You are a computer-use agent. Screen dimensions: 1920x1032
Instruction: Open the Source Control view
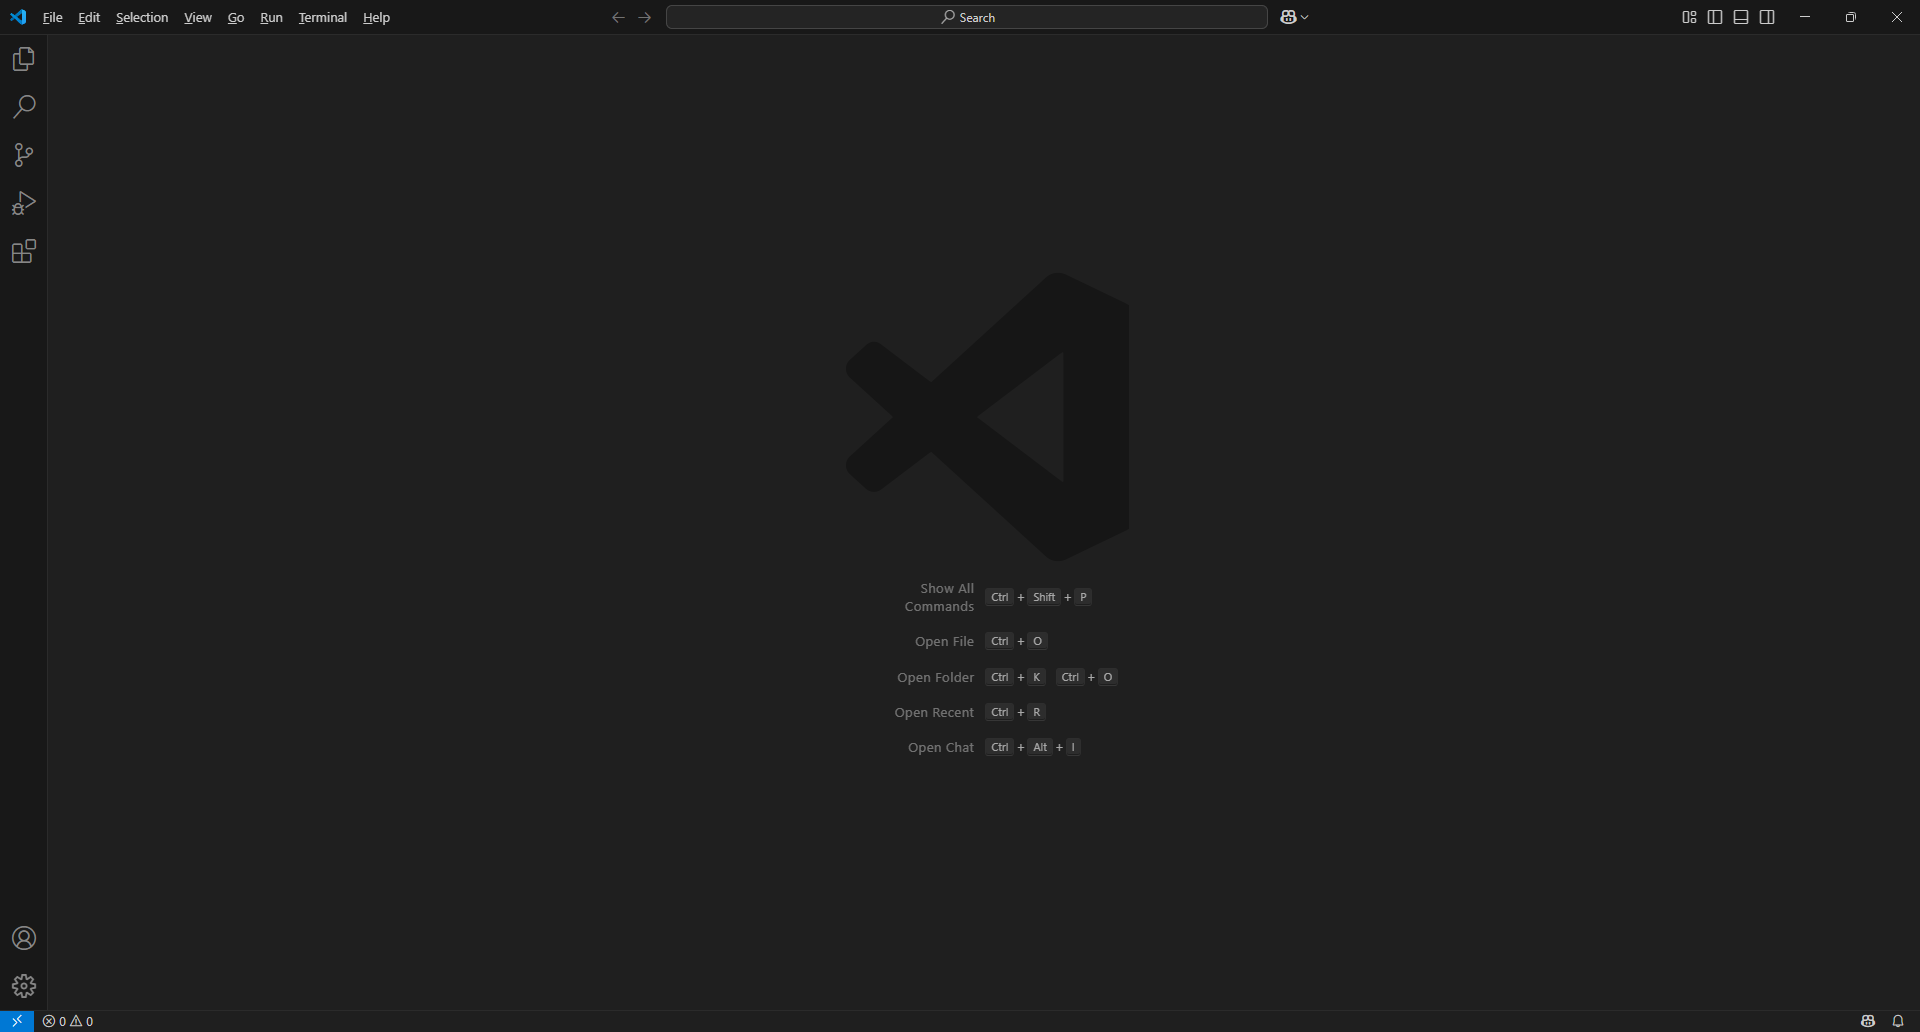coord(24,155)
